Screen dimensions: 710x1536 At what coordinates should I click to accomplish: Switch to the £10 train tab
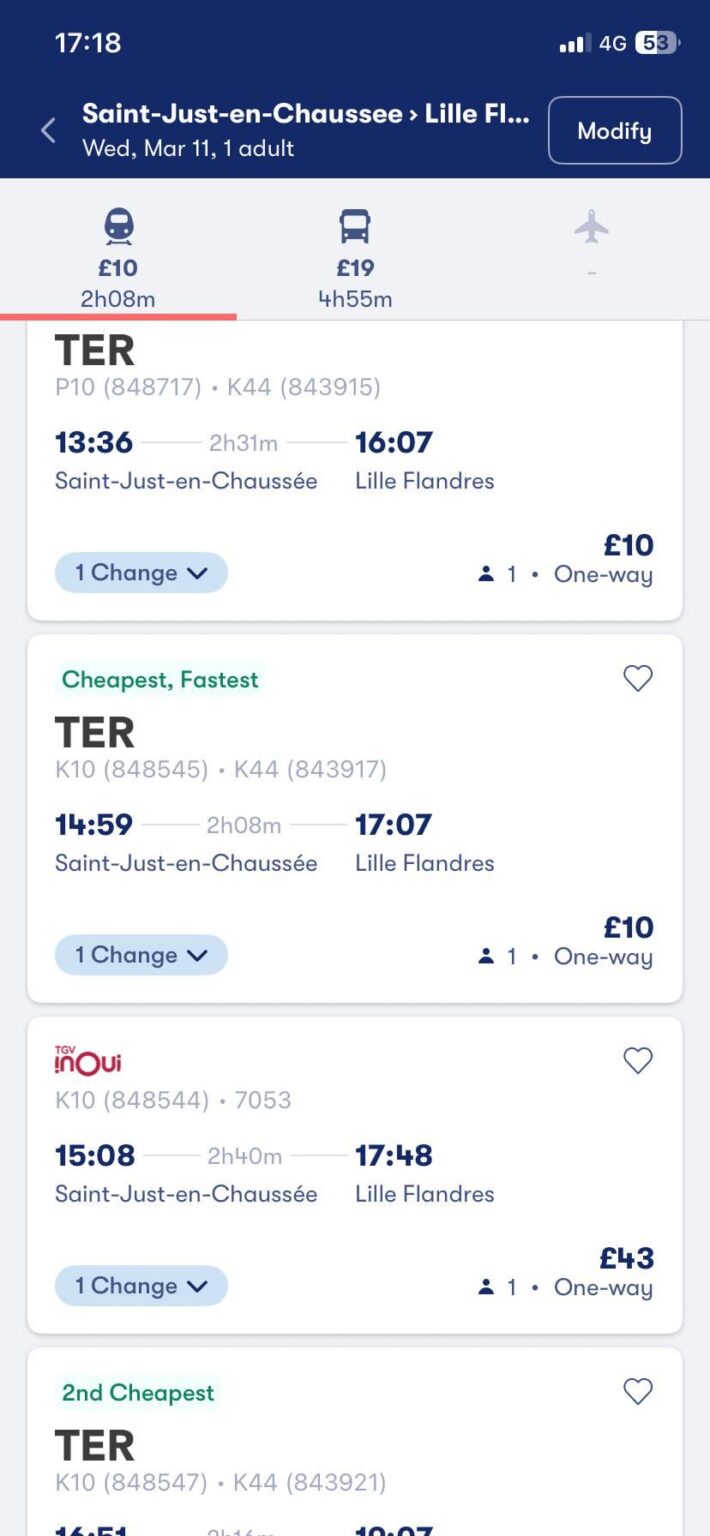117,268
